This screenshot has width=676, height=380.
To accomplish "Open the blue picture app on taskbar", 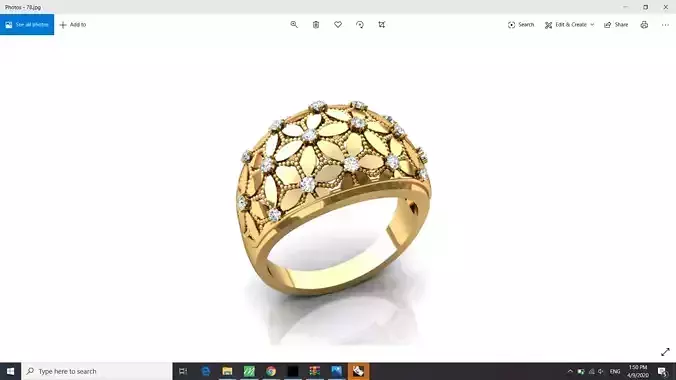I will [336, 371].
